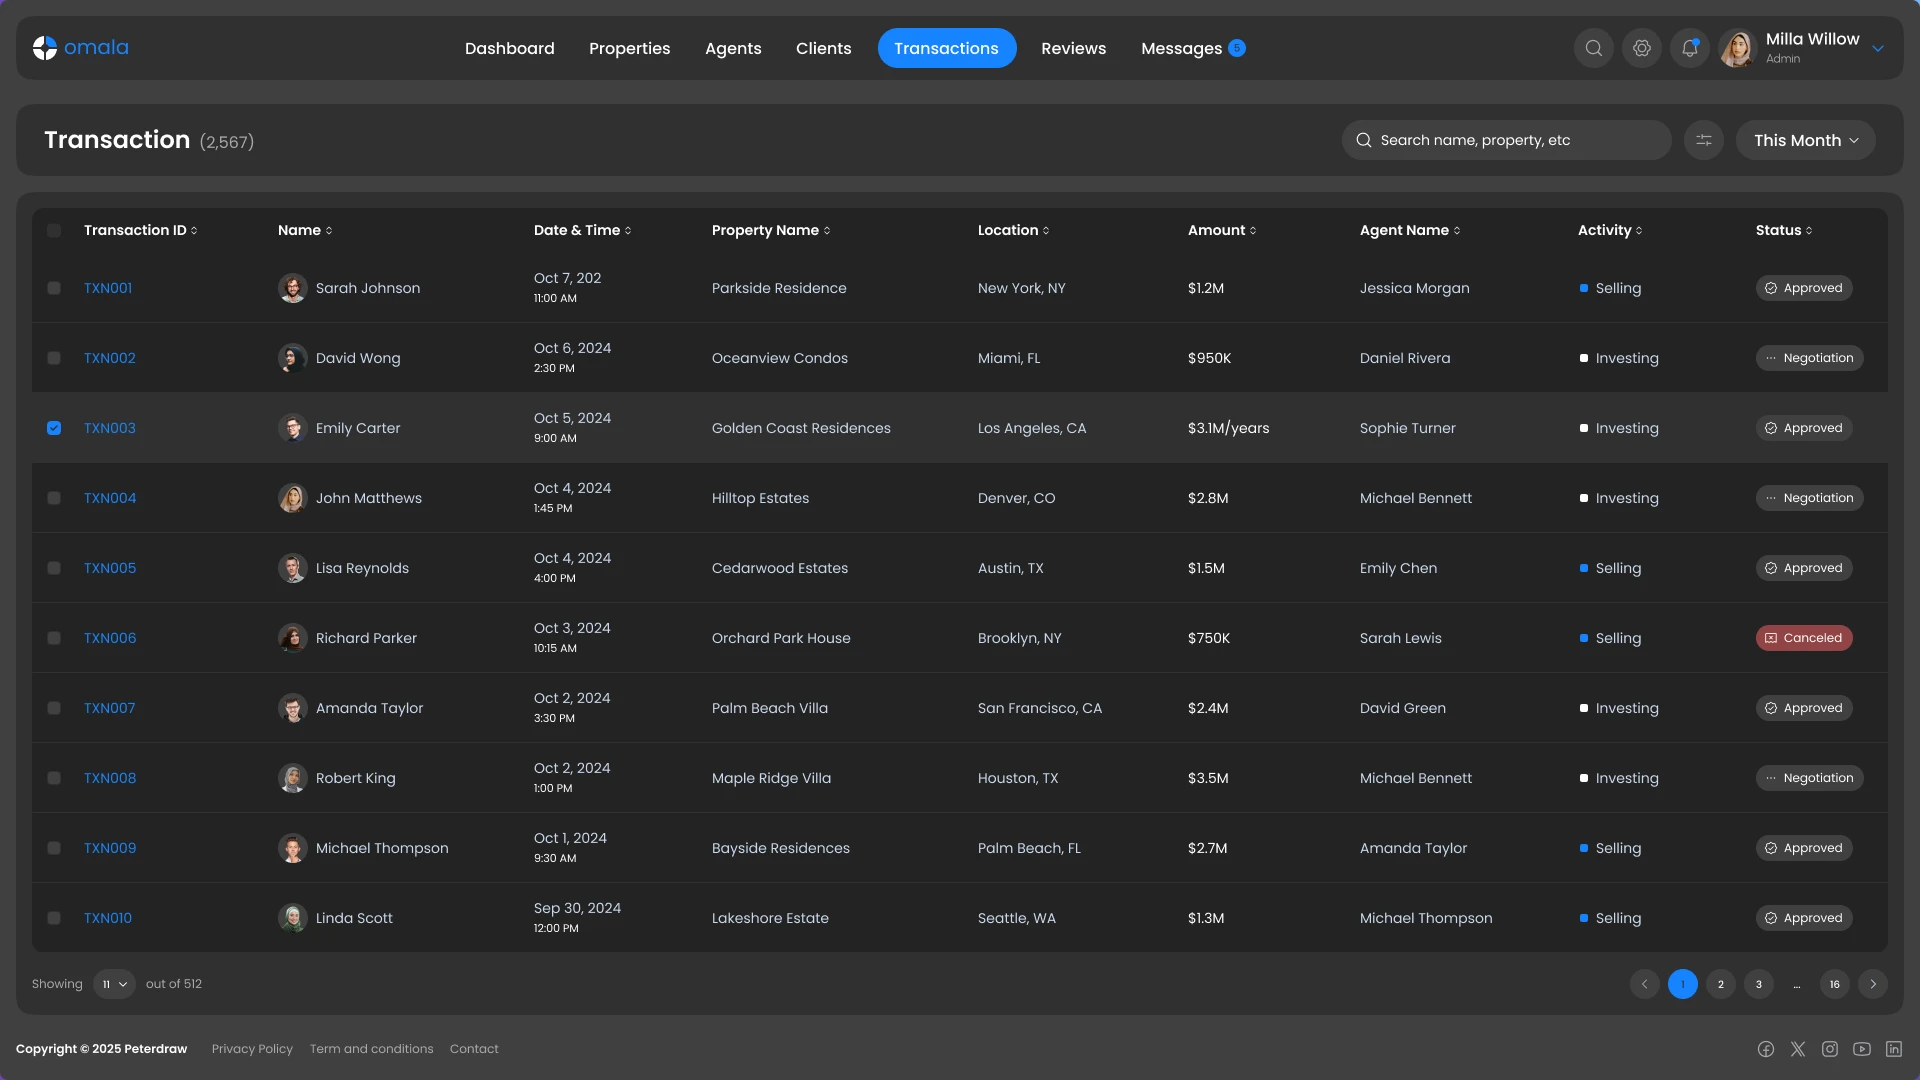This screenshot has width=1920, height=1080.
Task: Open the filter options beside the search bar
Action: (1704, 140)
